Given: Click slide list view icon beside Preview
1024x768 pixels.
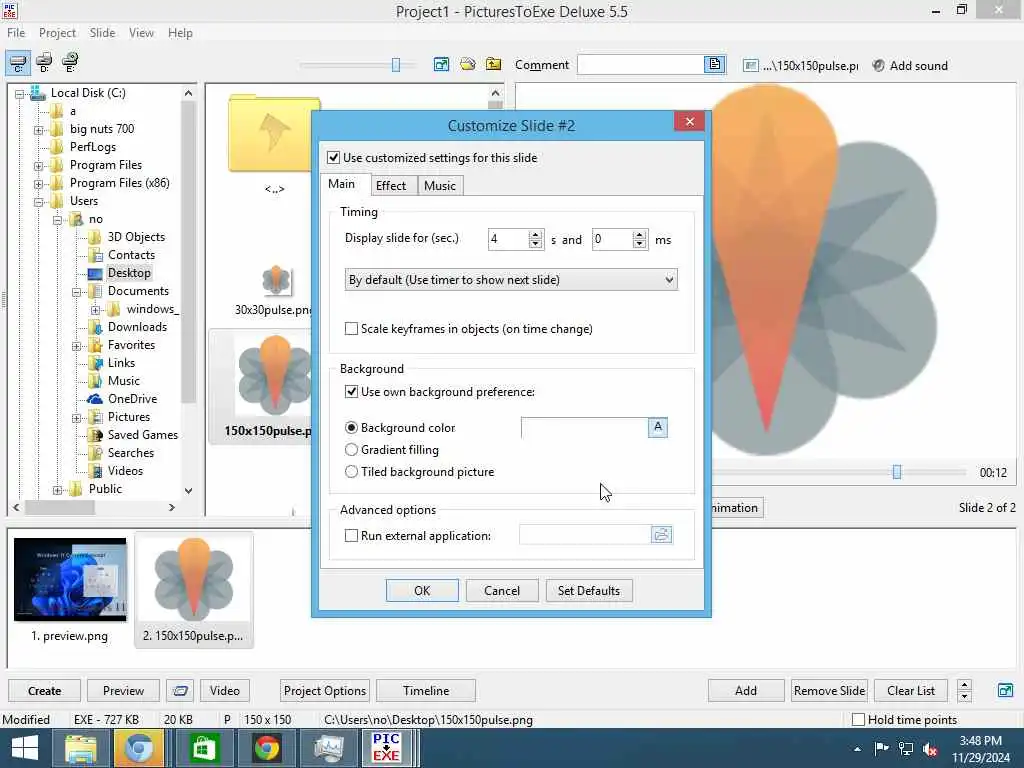Looking at the screenshot, I should 180,690.
